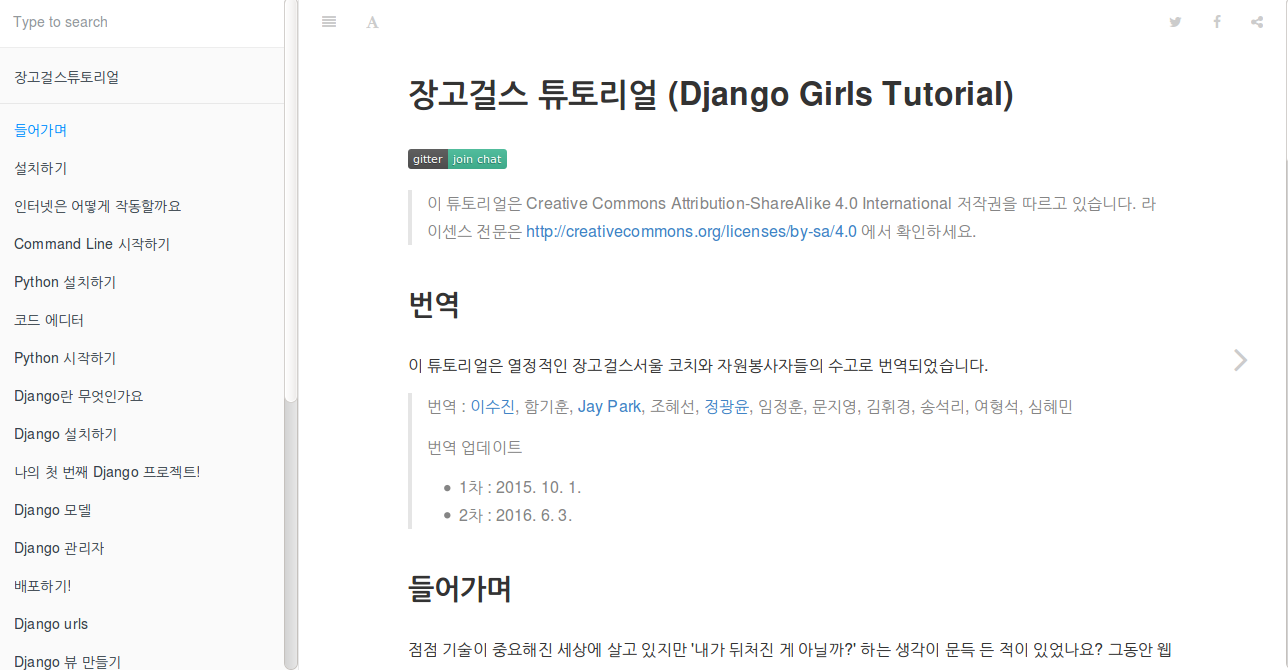Click the '2차 : 2016. 6. 3.' list item
Screen dimensions: 1288x670
tap(515, 516)
